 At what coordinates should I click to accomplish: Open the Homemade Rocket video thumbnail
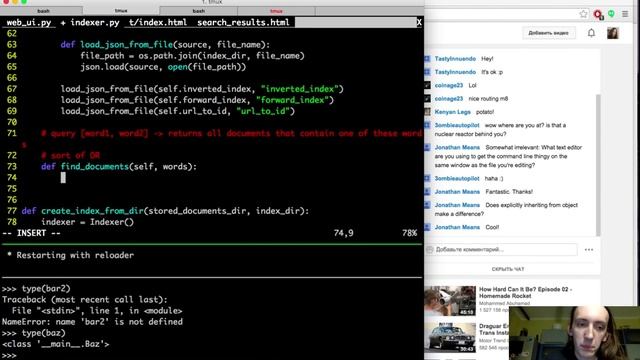click(450, 301)
